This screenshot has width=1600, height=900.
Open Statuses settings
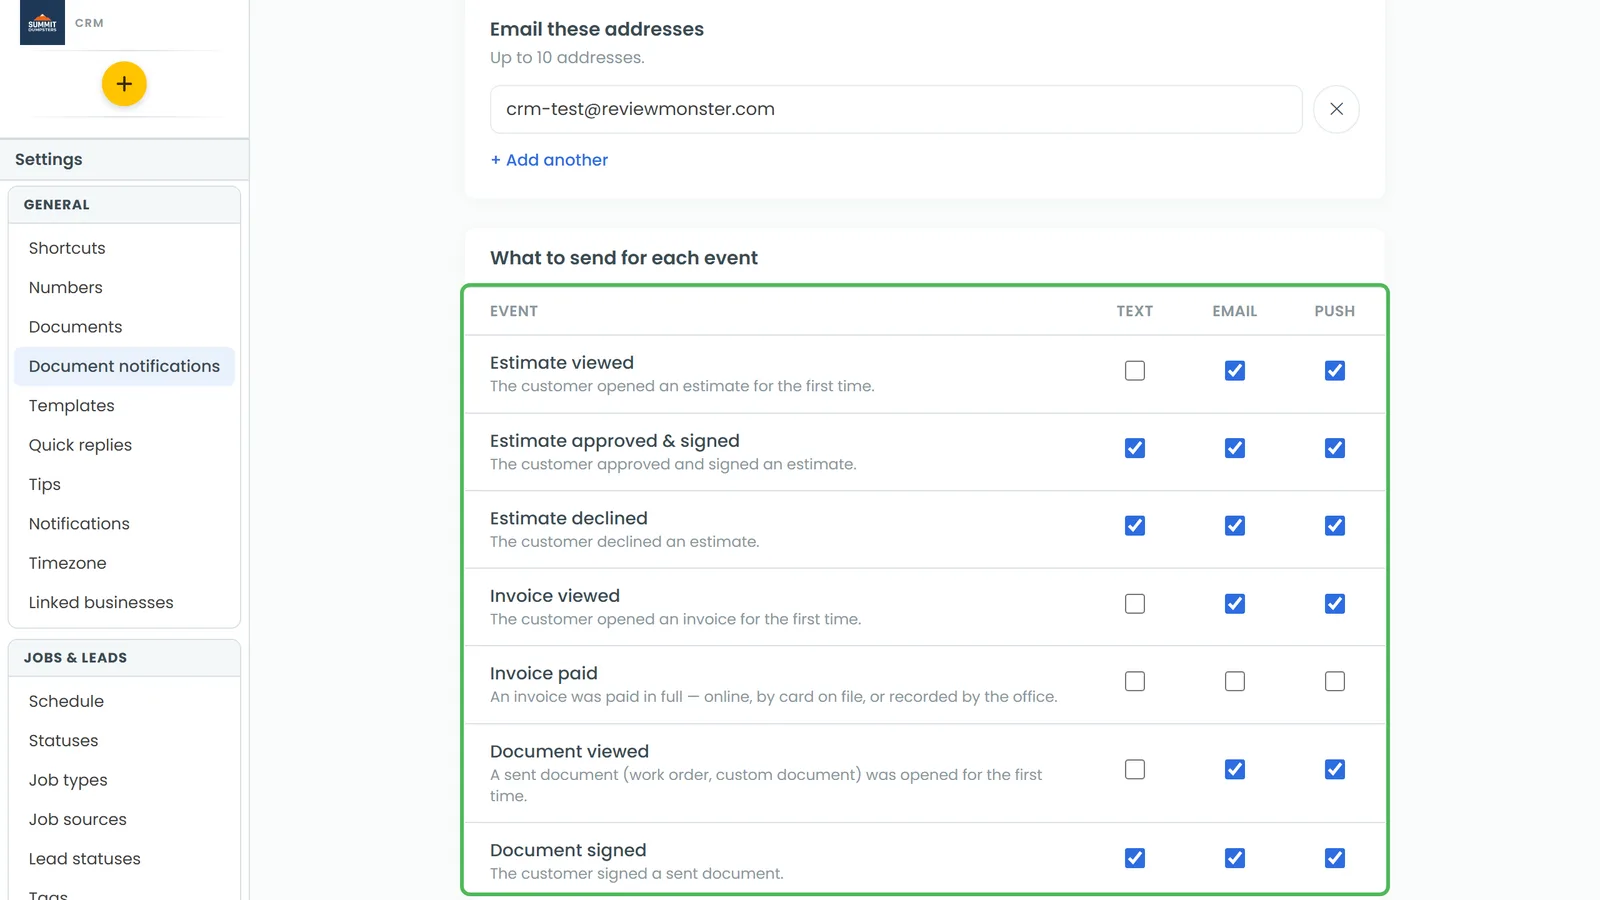[x=124, y=741]
